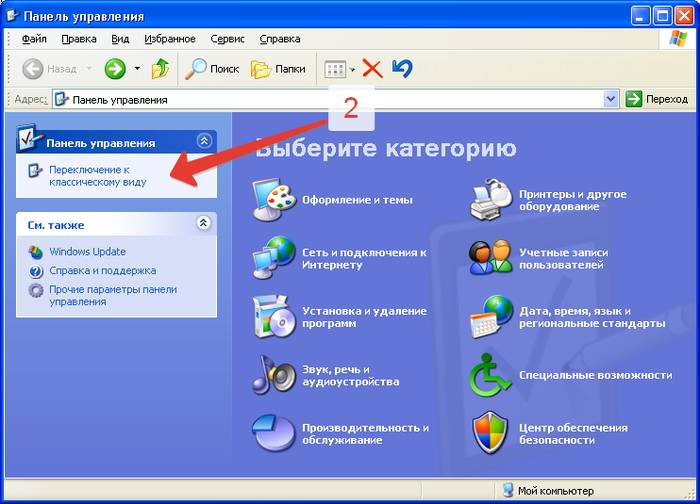Screen dimensions: 700x504
Task: Open the Центр обеспечения безопасности shield icon
Action: [x=491, y=432]
